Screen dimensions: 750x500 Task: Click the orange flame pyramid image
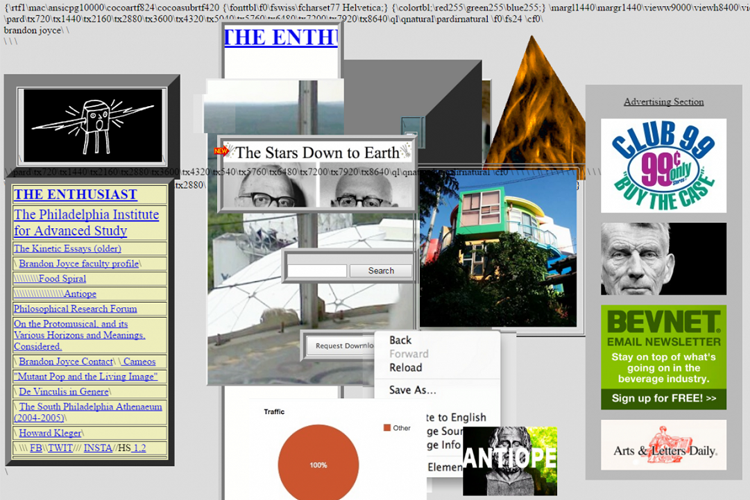pos(541,102)
